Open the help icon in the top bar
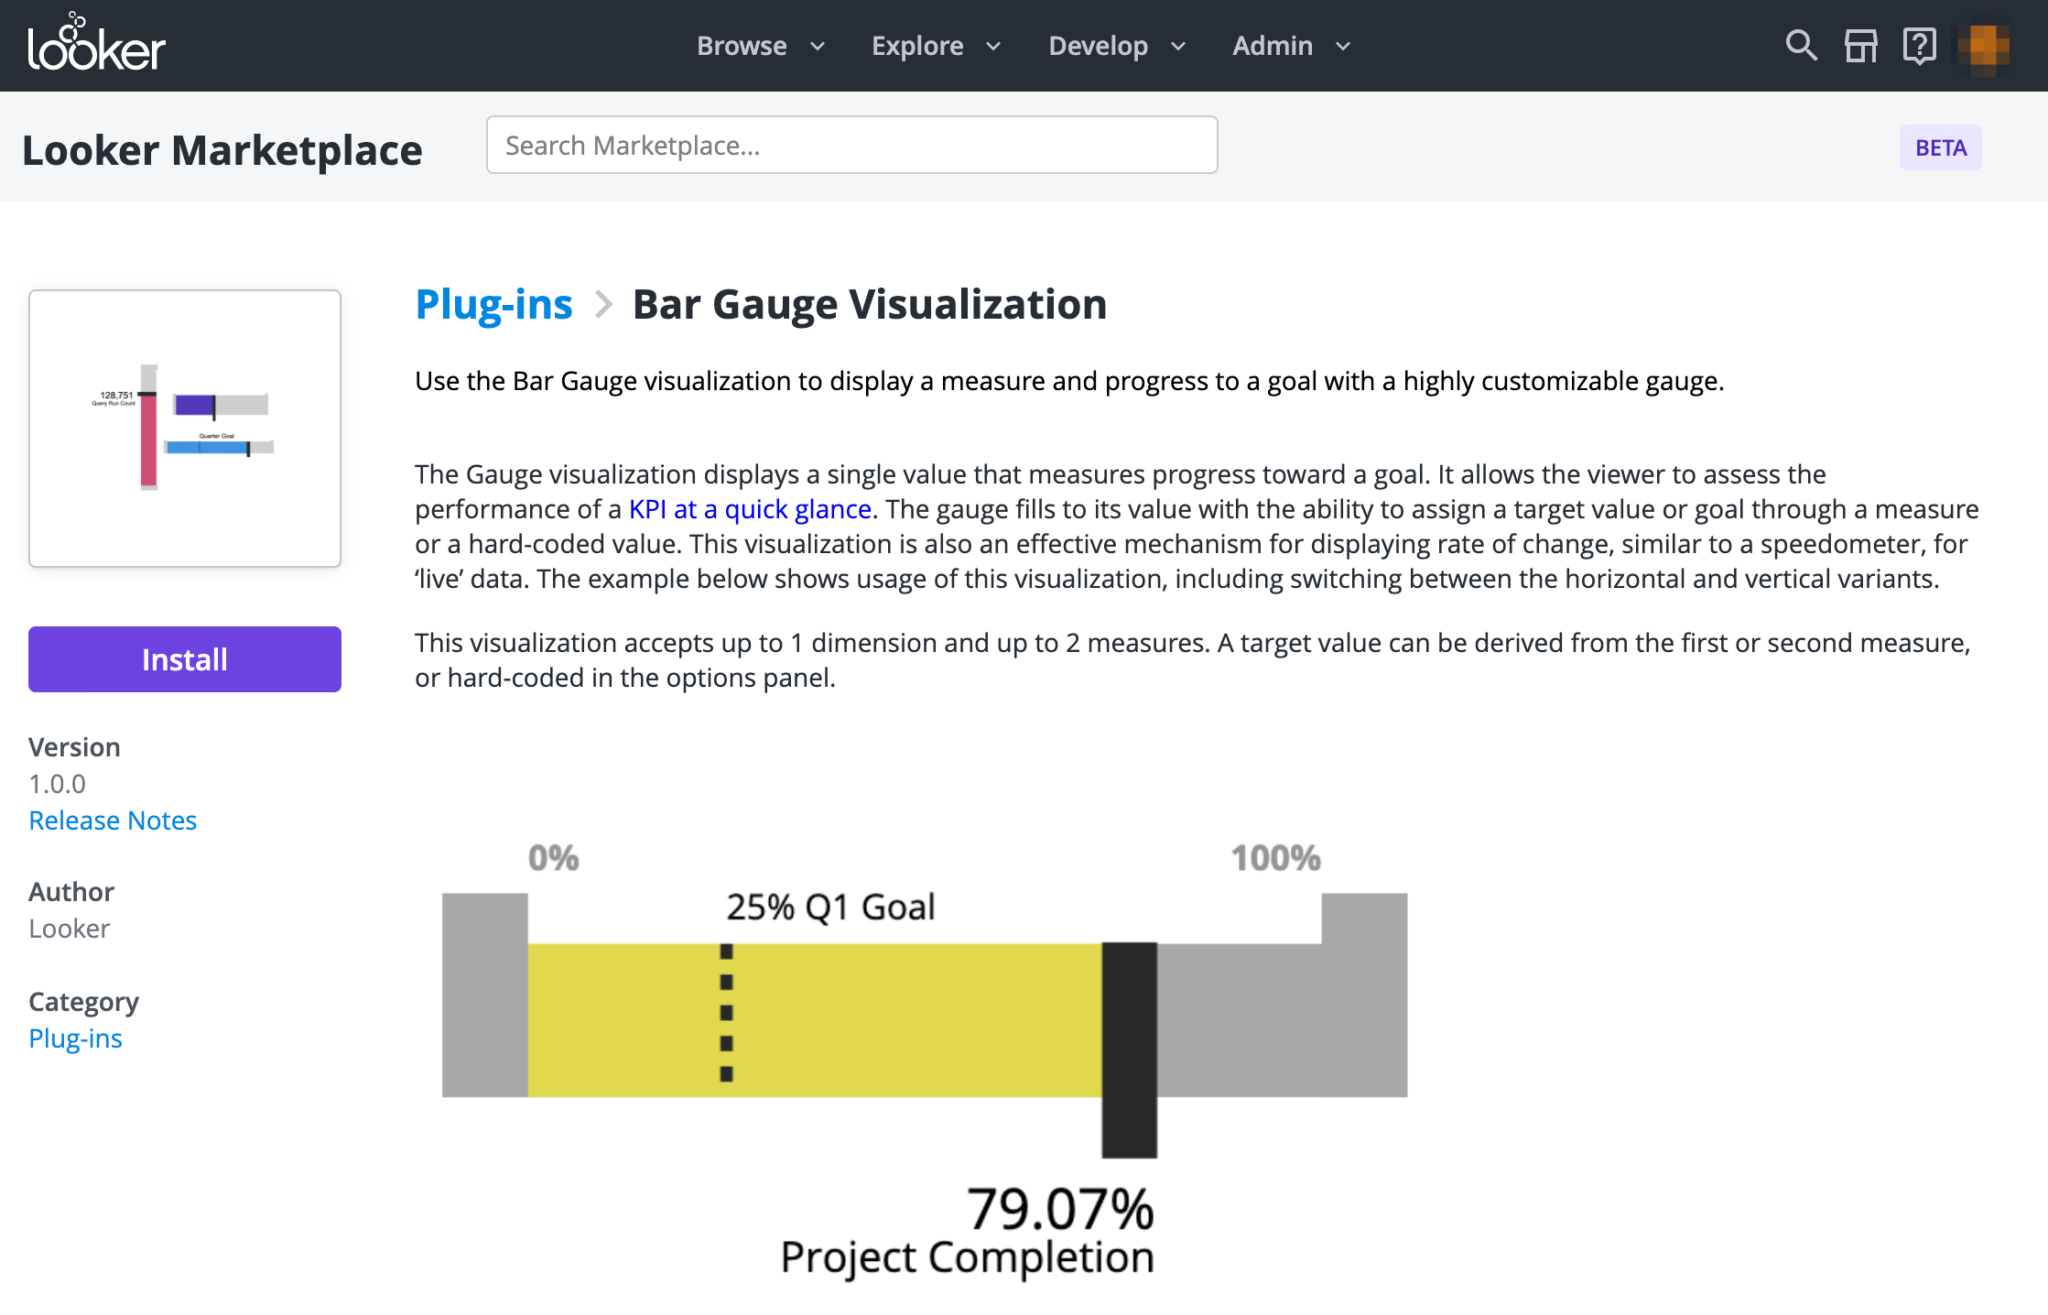This screenshot has height=1315, width=2048. (x=1918, y=45)
